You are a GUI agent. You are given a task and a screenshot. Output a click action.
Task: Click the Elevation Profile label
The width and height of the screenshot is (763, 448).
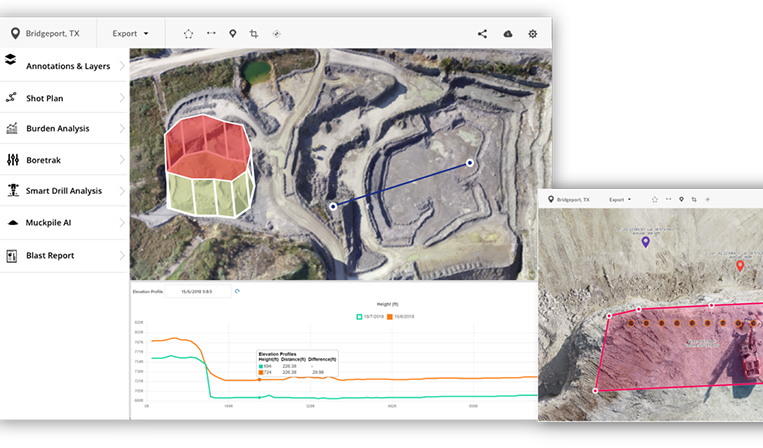pos(148,291)
